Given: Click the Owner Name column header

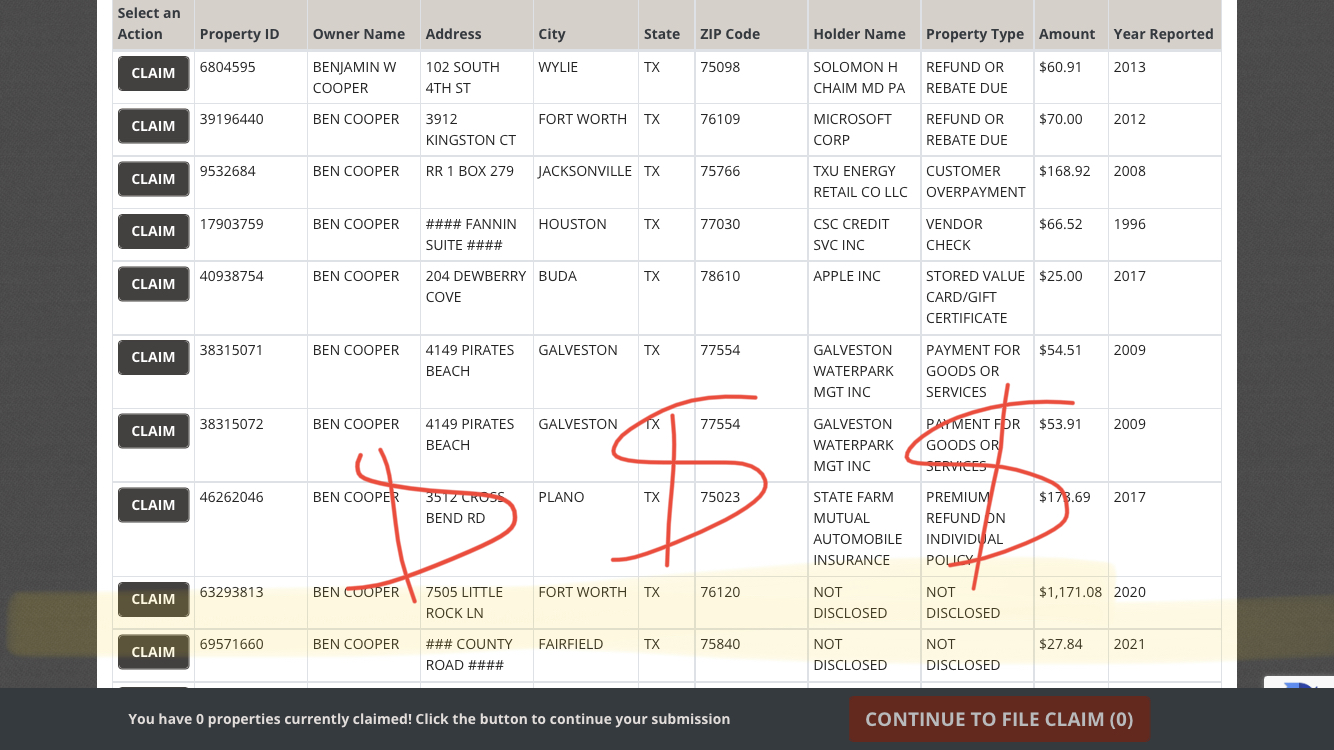Looking at the screenshot, I should [359, 34].
